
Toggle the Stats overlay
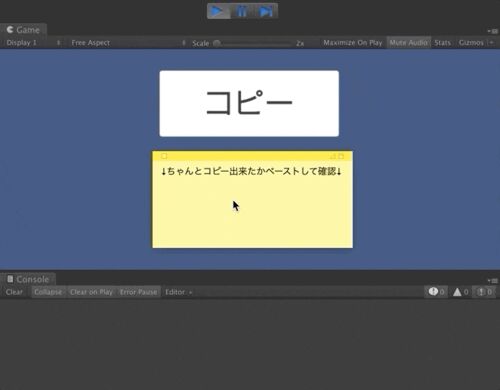[x=442, y=43]
